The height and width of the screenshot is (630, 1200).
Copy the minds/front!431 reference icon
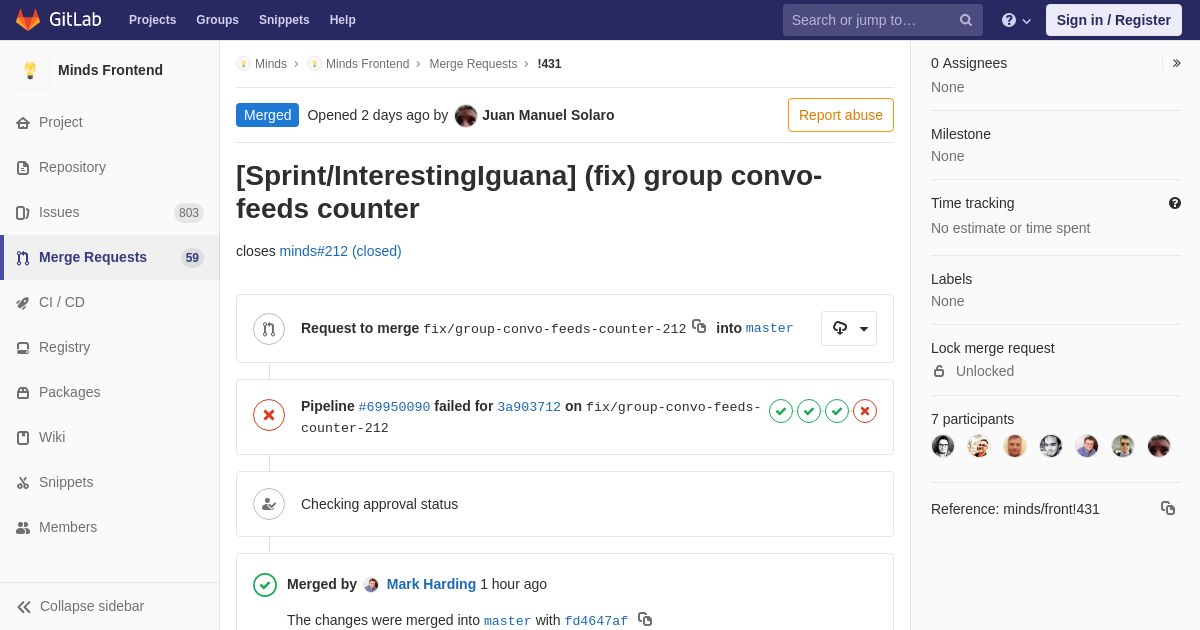[x=1168, y=508]
